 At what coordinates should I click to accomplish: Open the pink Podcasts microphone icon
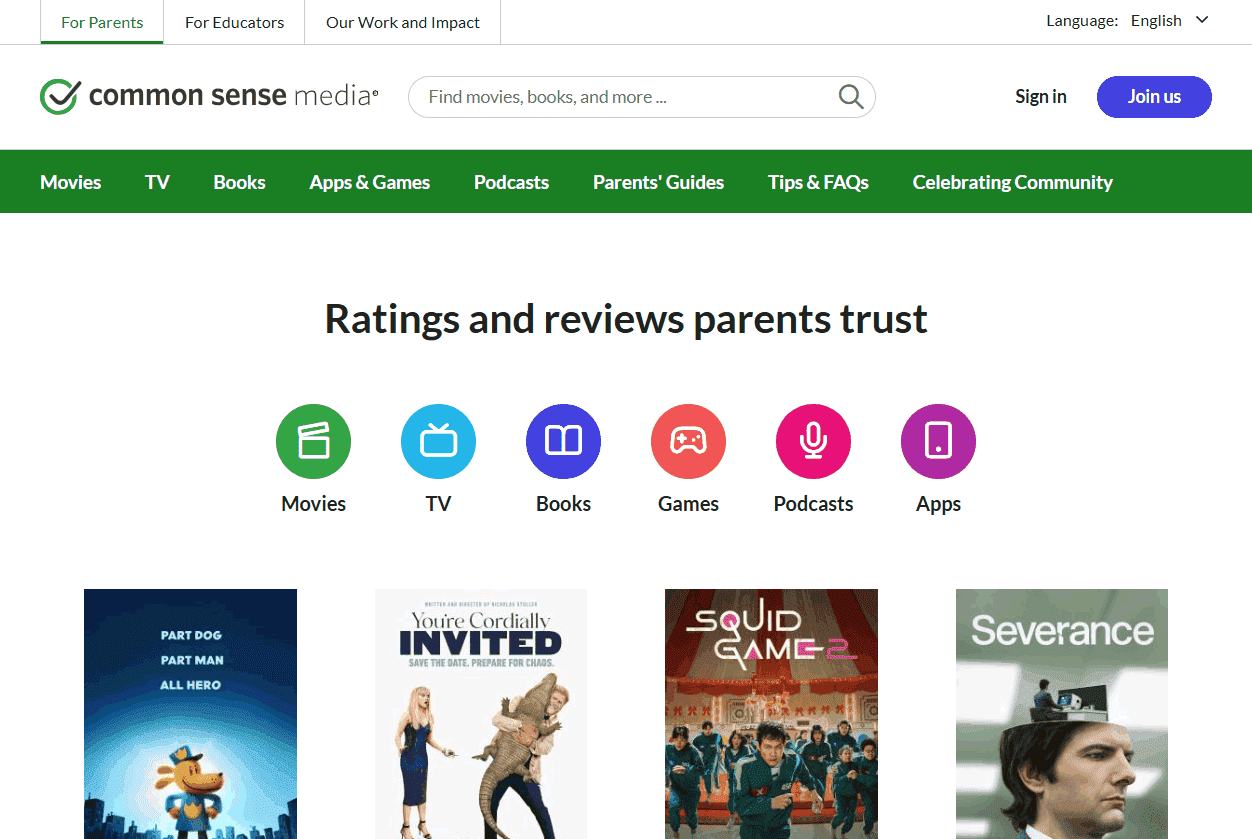click(x=813, y=442)
